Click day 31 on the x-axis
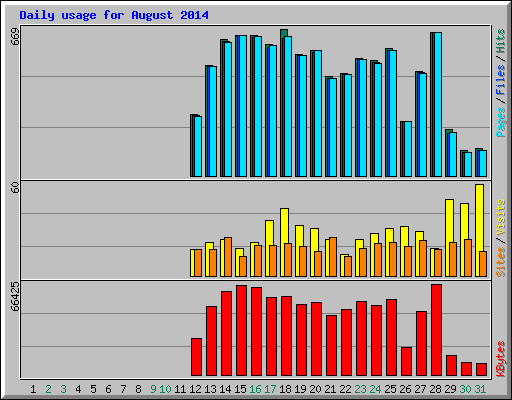 point(480,389)
